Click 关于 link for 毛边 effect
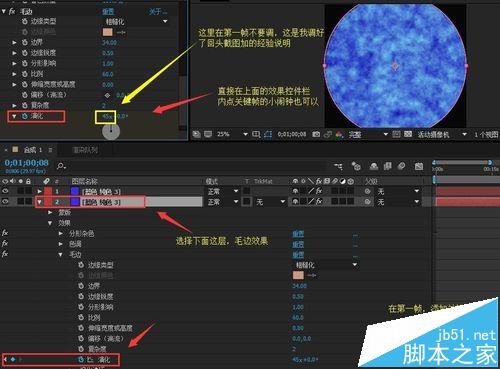Image resolution: width=500 pixels, height=369 pixels. click(157, 12)
